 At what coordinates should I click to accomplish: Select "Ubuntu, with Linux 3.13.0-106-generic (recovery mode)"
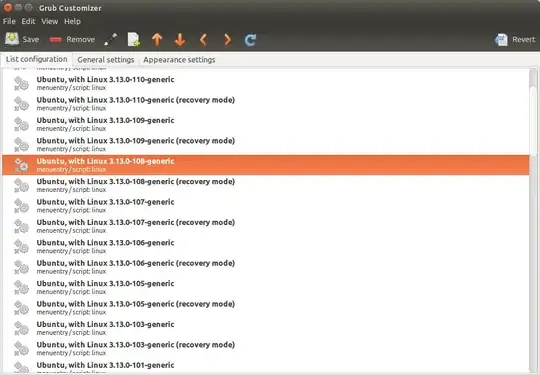coord(136,263)
